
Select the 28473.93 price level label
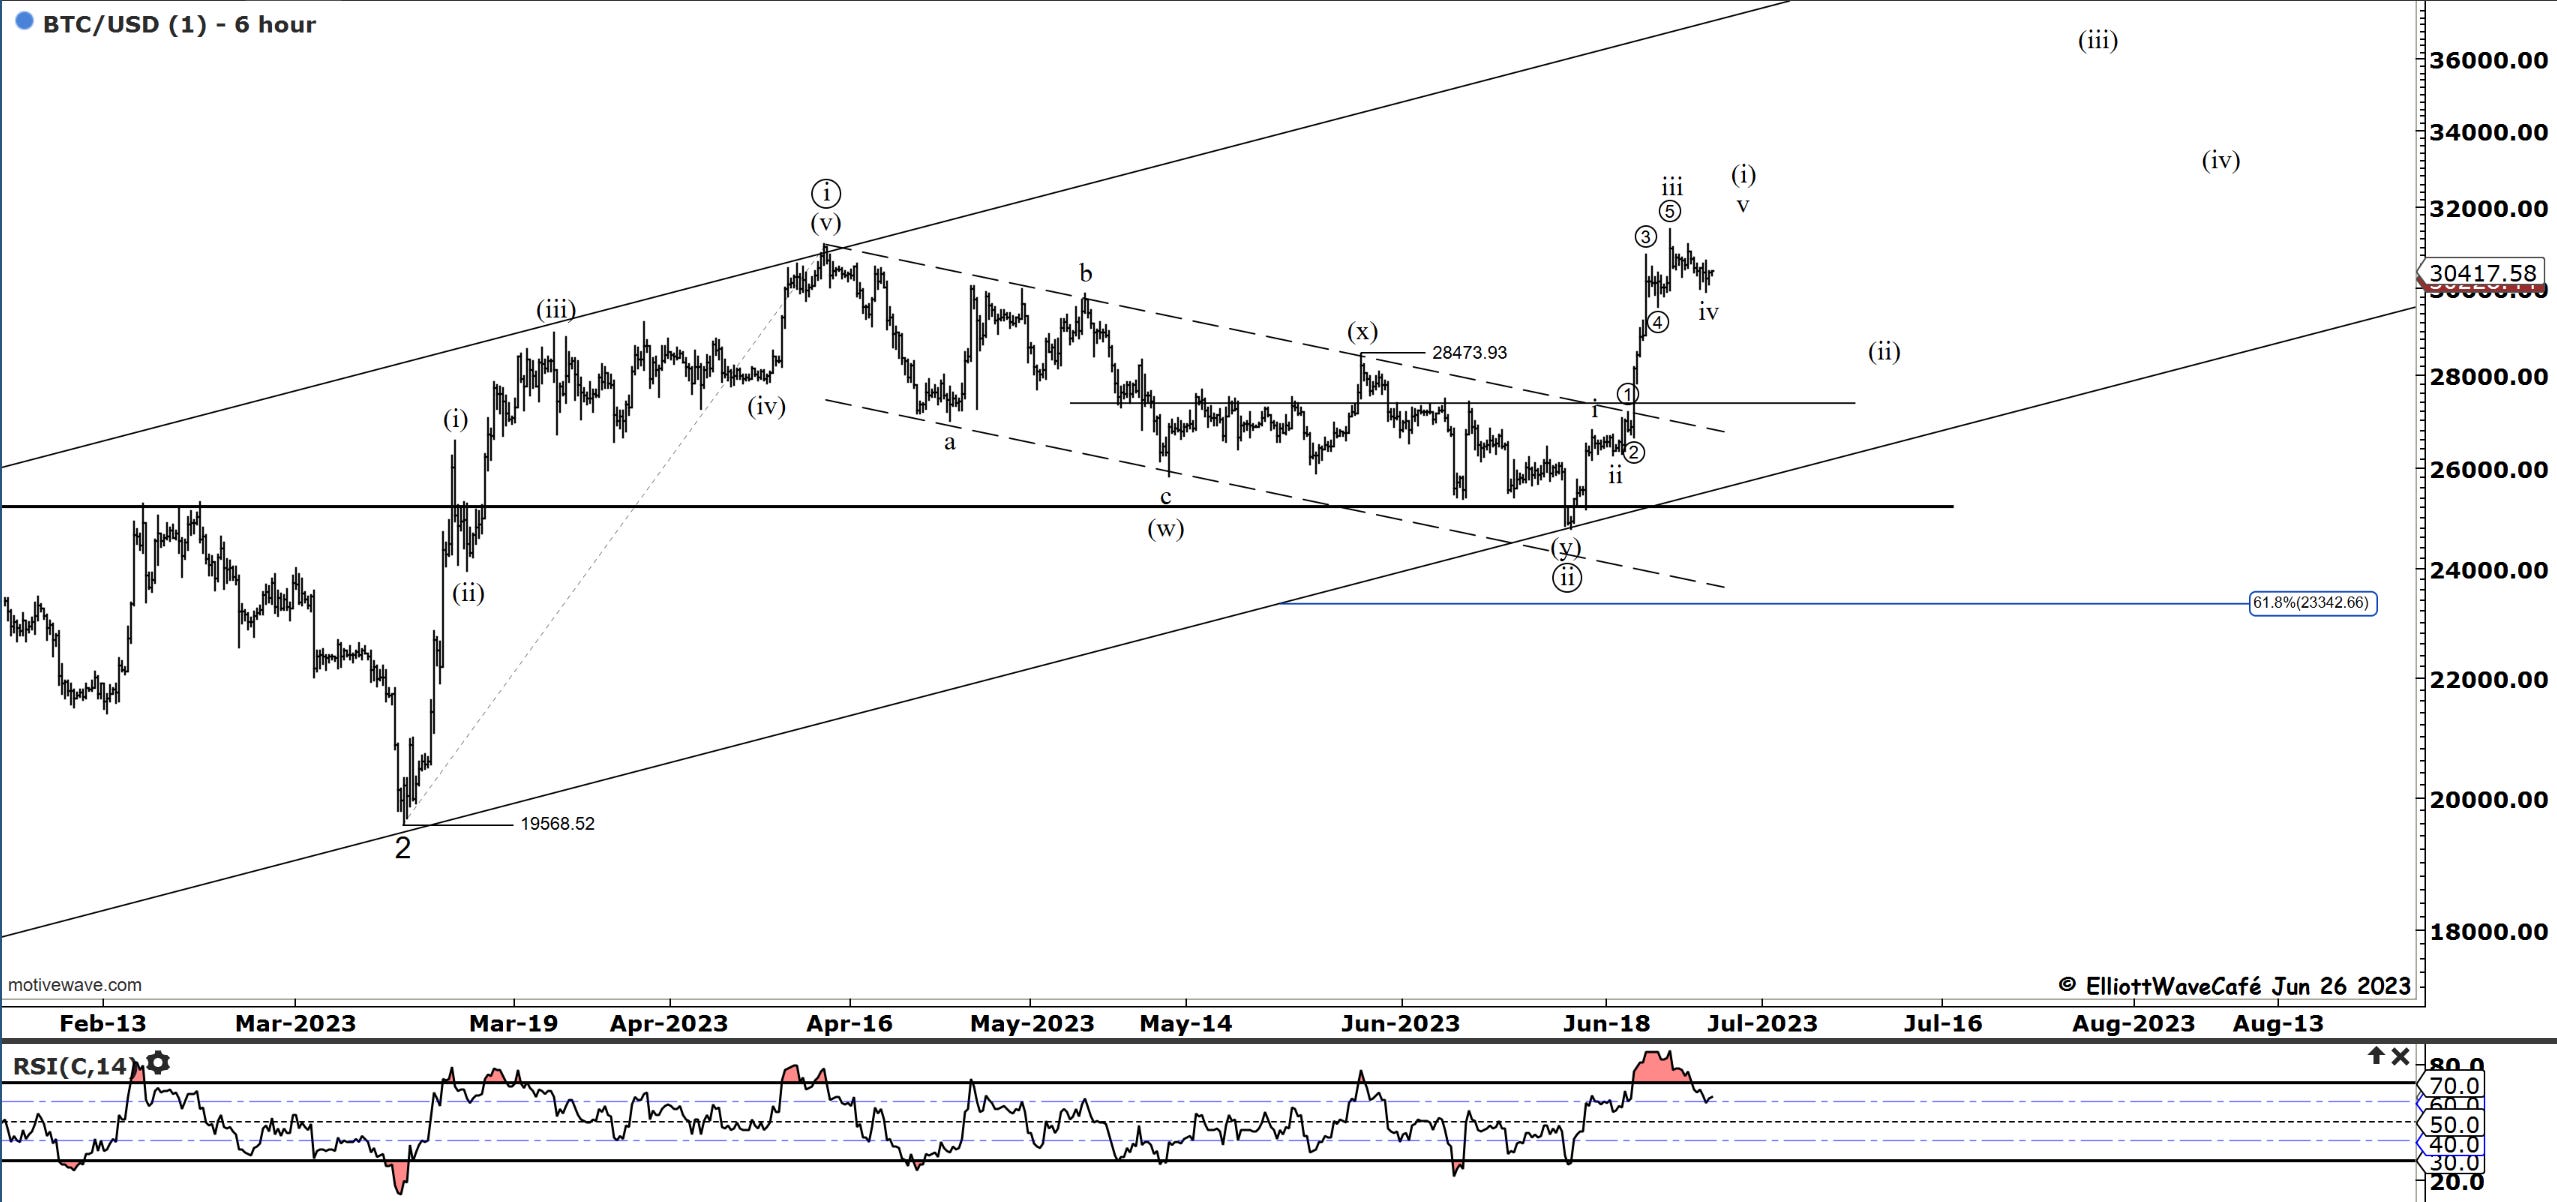(1469, 353)
